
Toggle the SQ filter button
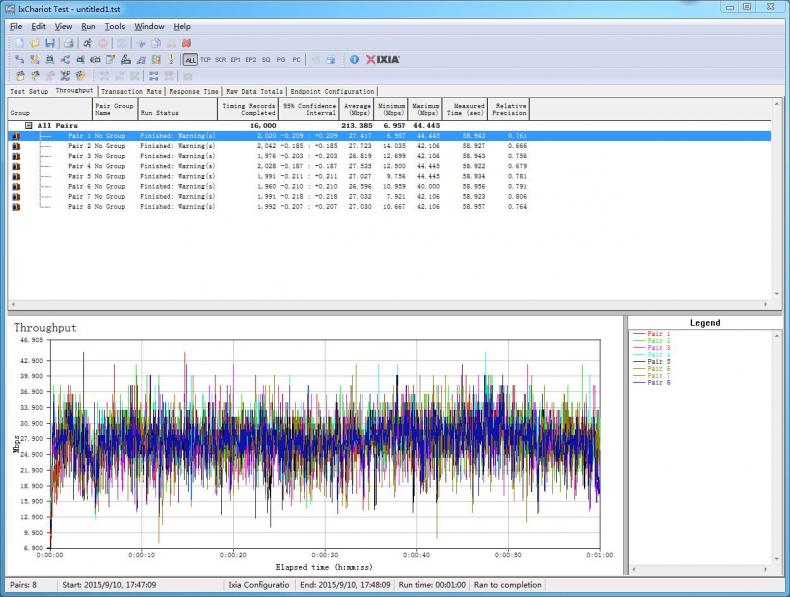266,59
